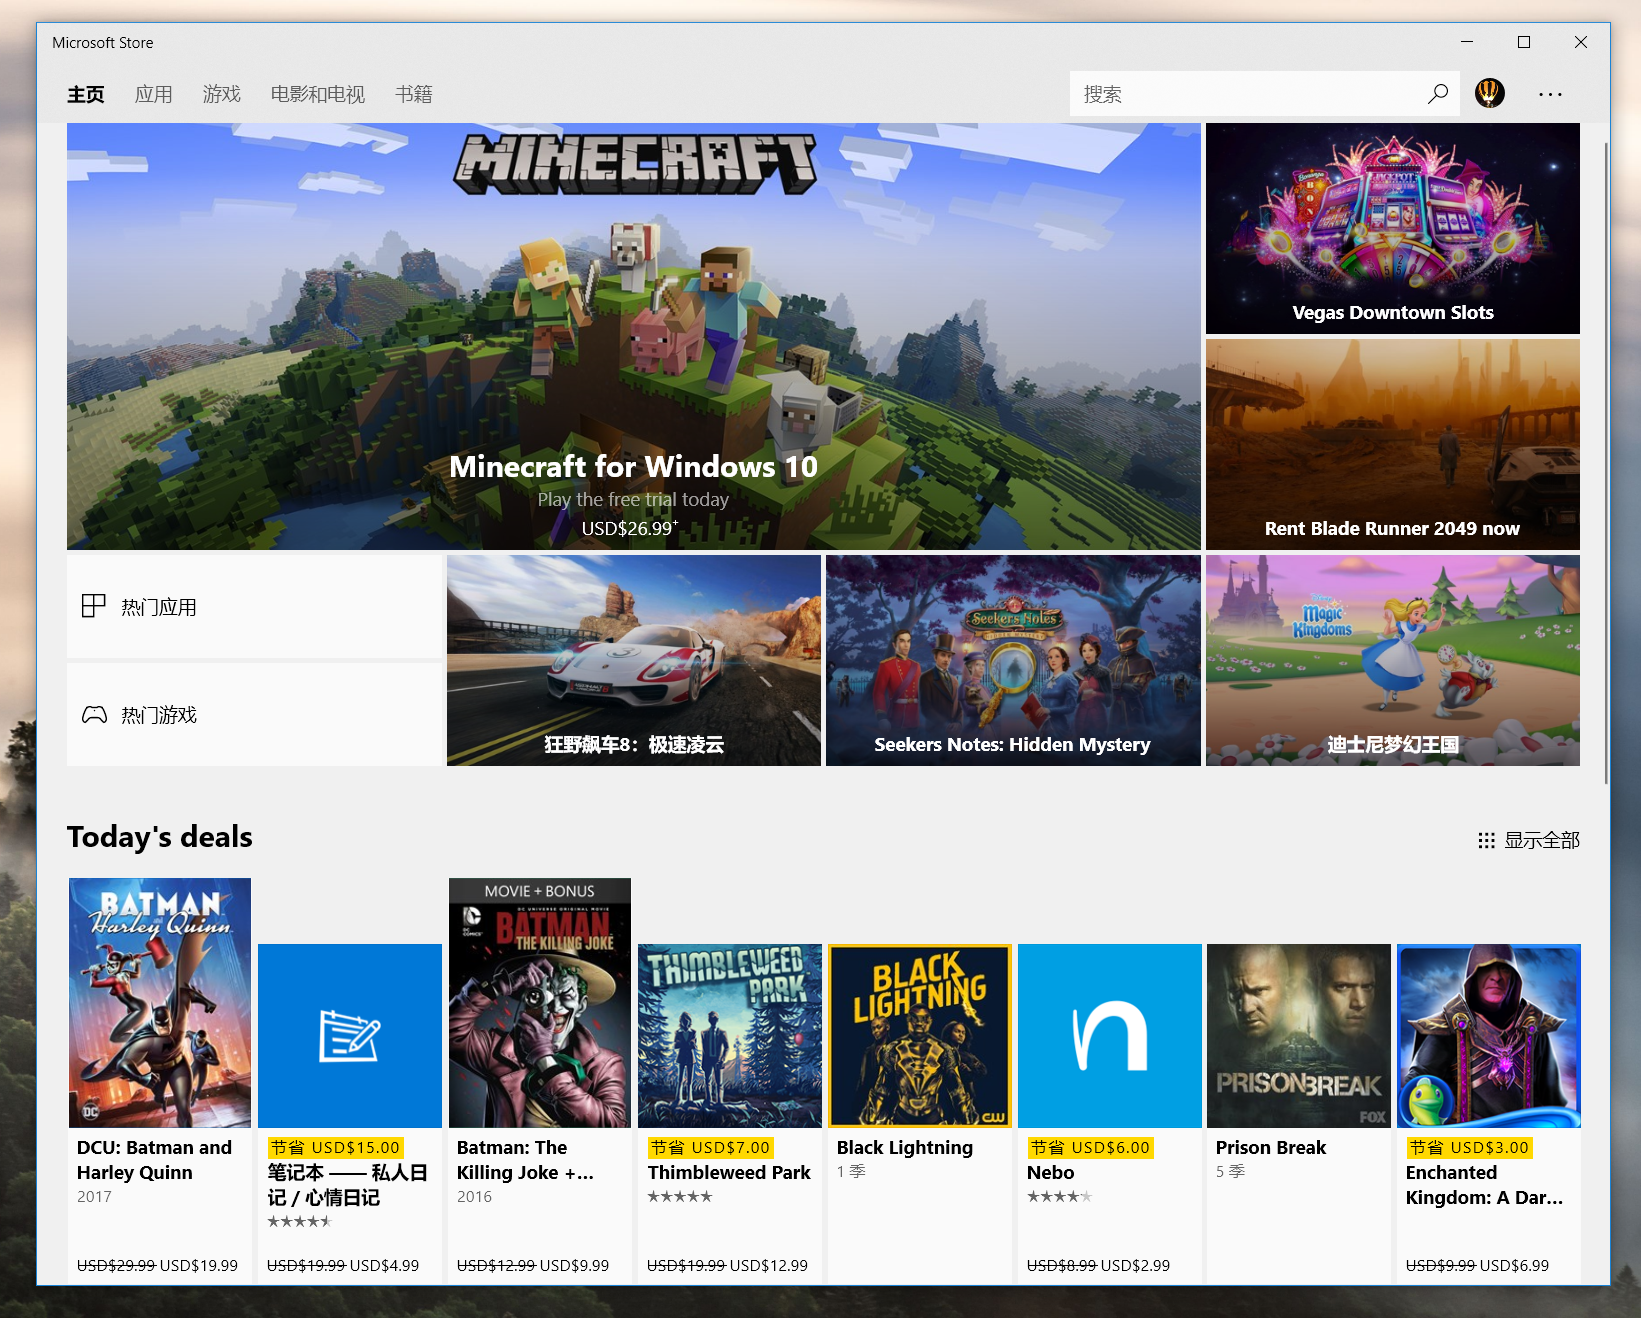Open the Nebo app icon tile
Image resolution: width=1641 pixels, height=1318 pixels.
pyautogui.click(x=1110, y=1036)
